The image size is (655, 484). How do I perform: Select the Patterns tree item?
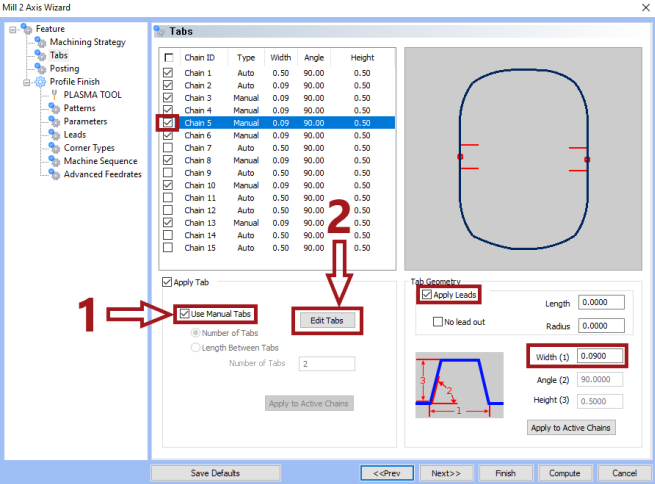click(79, 108)
